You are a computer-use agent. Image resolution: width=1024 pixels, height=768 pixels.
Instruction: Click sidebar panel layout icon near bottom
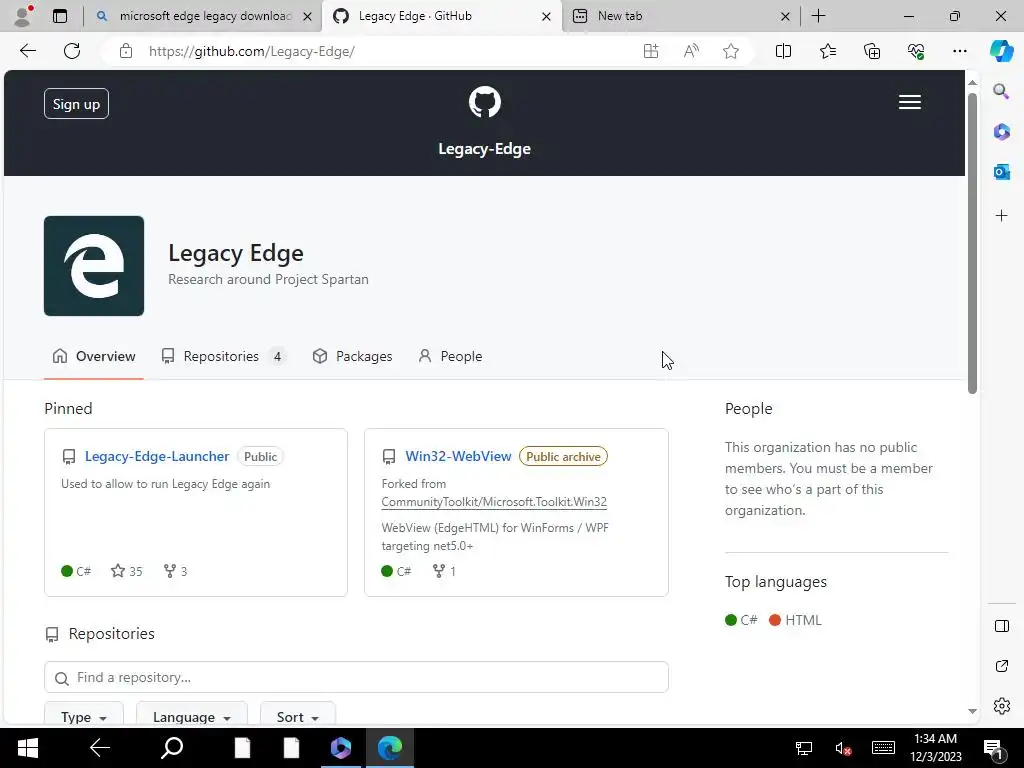pyautogui.click(x=1001, y=626)
